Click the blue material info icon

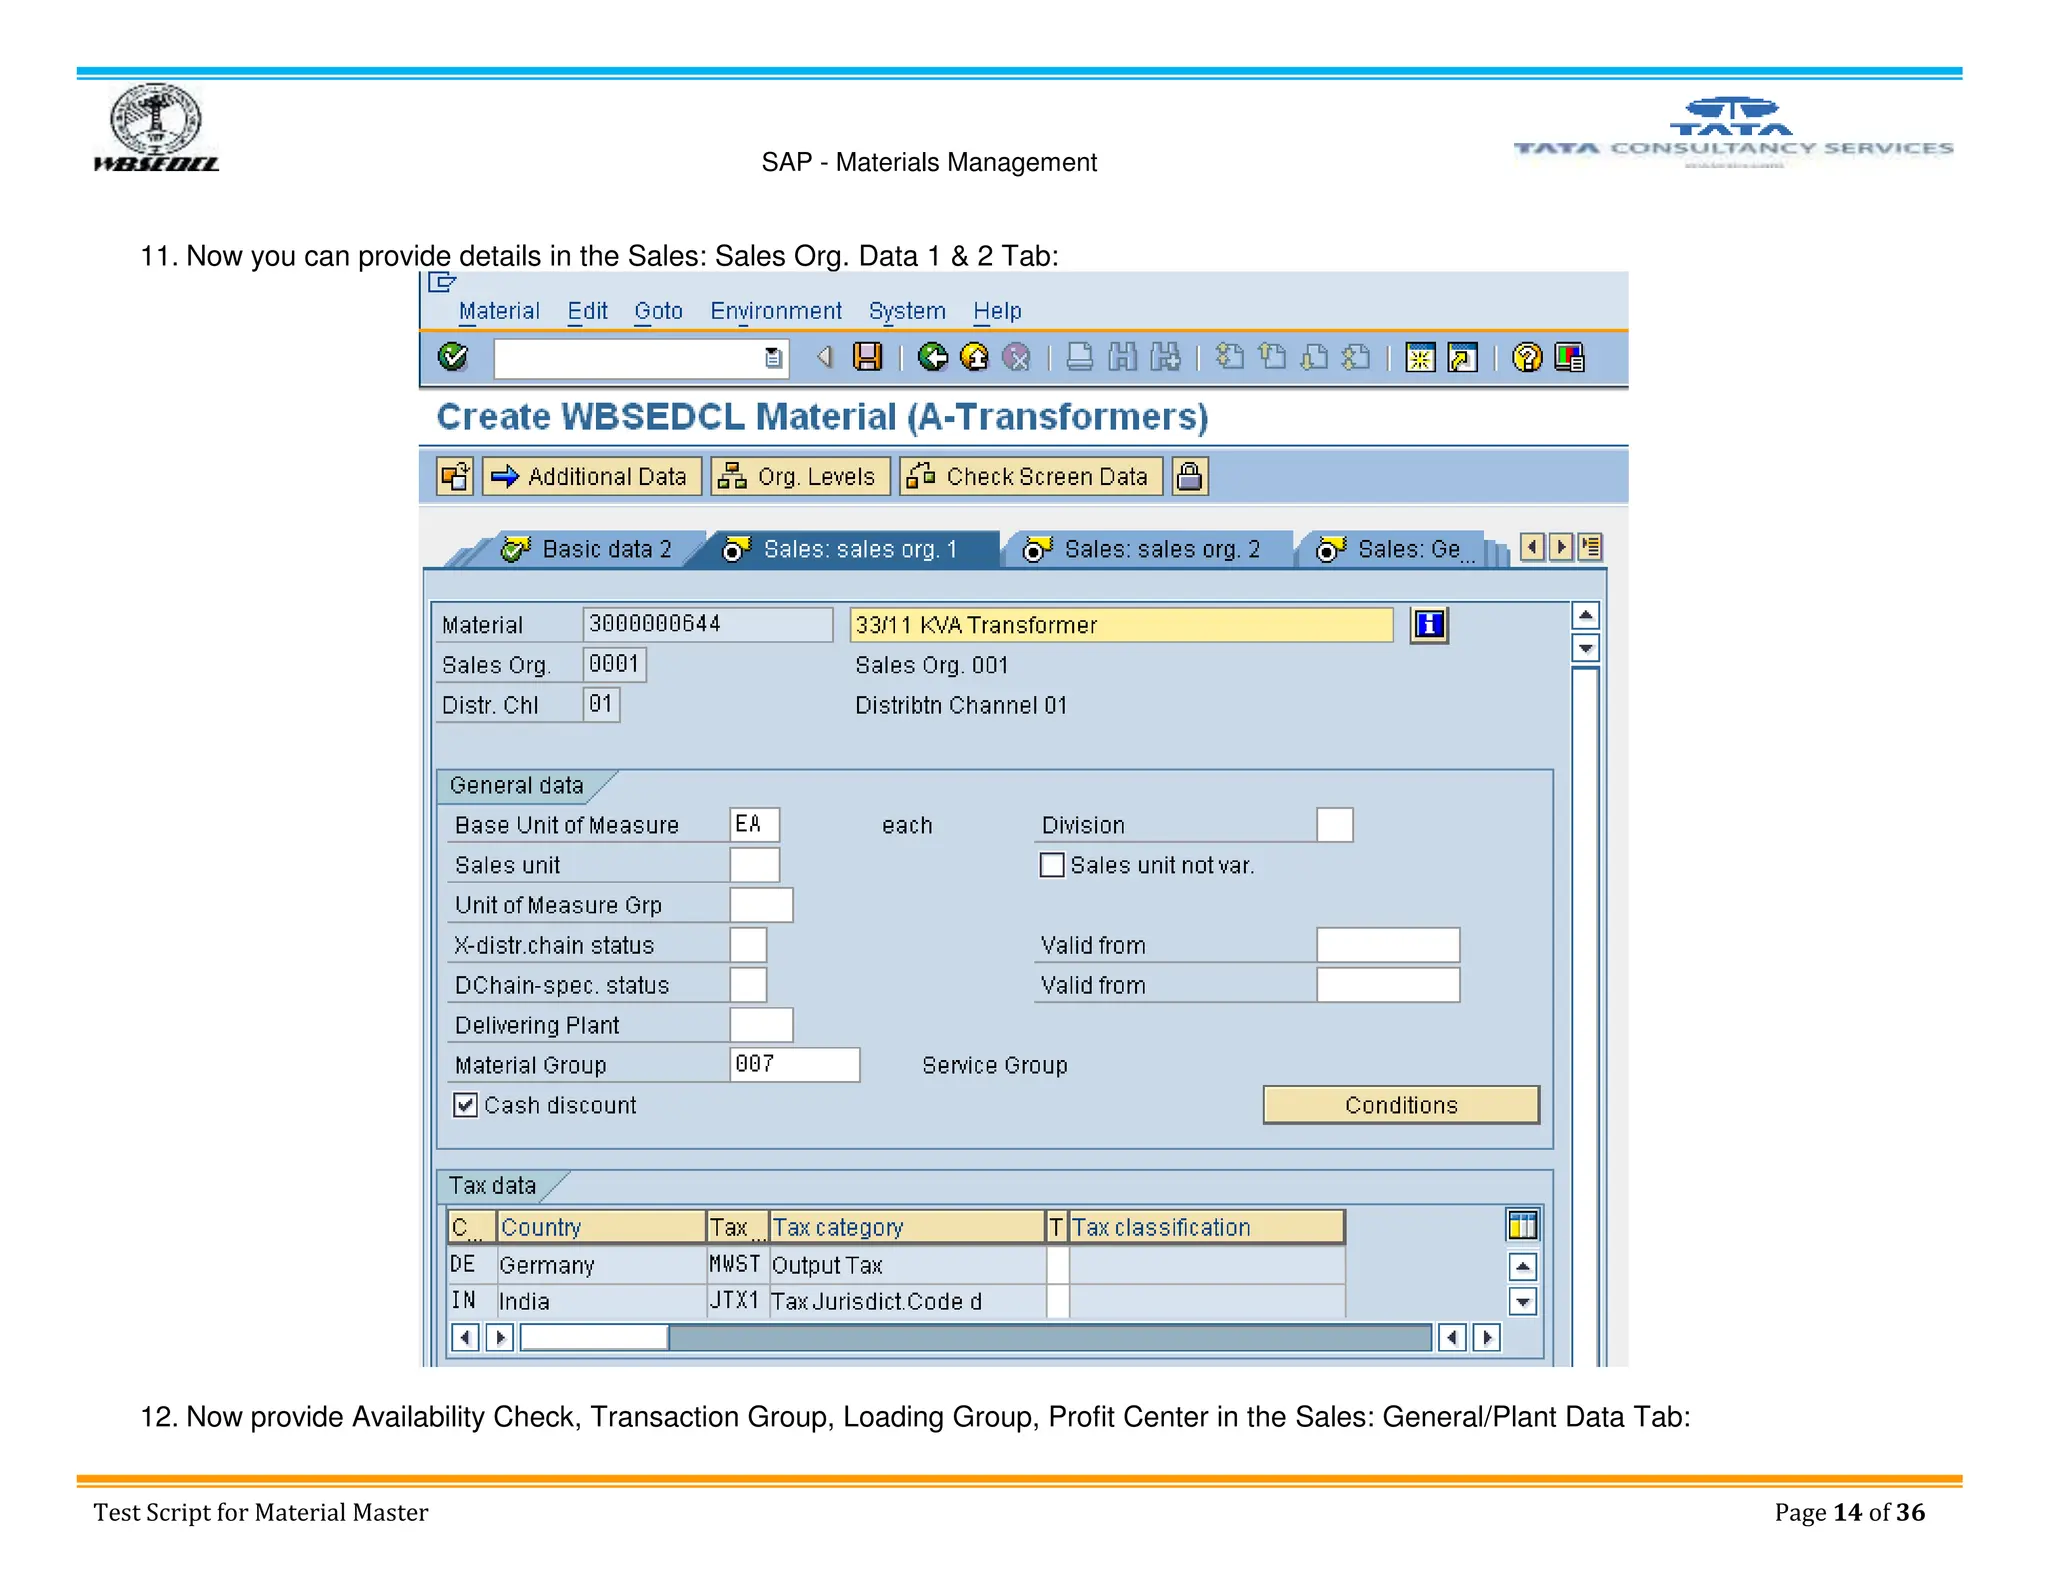(1429, 625)
